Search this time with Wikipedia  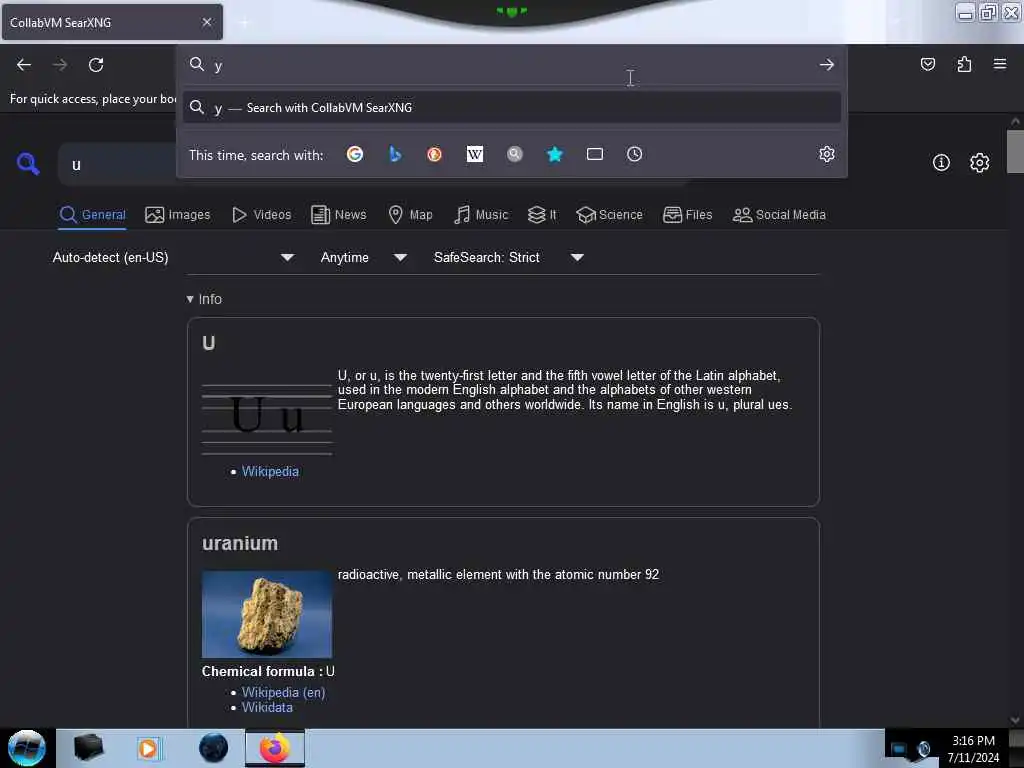(475, 154)
